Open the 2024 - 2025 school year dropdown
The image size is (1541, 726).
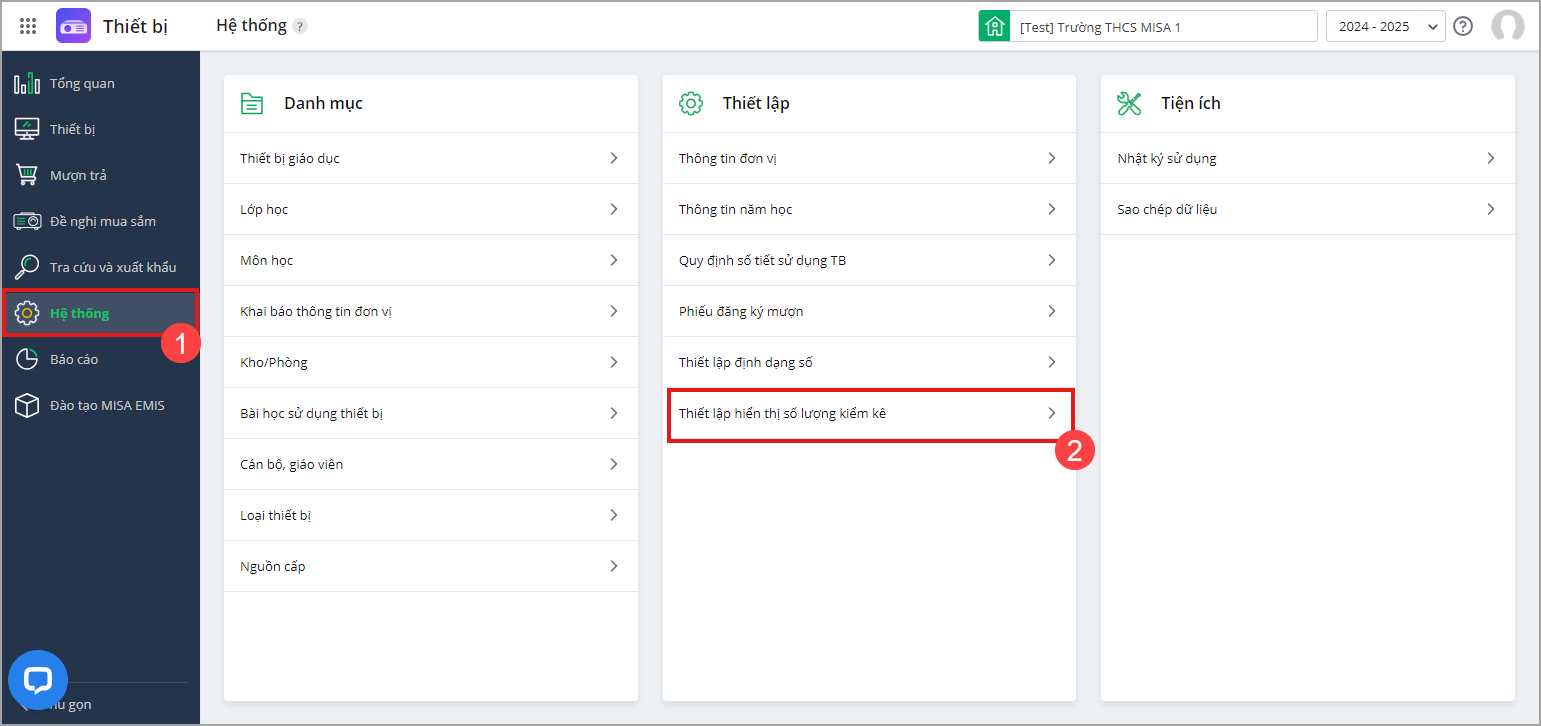[1385, 27]
